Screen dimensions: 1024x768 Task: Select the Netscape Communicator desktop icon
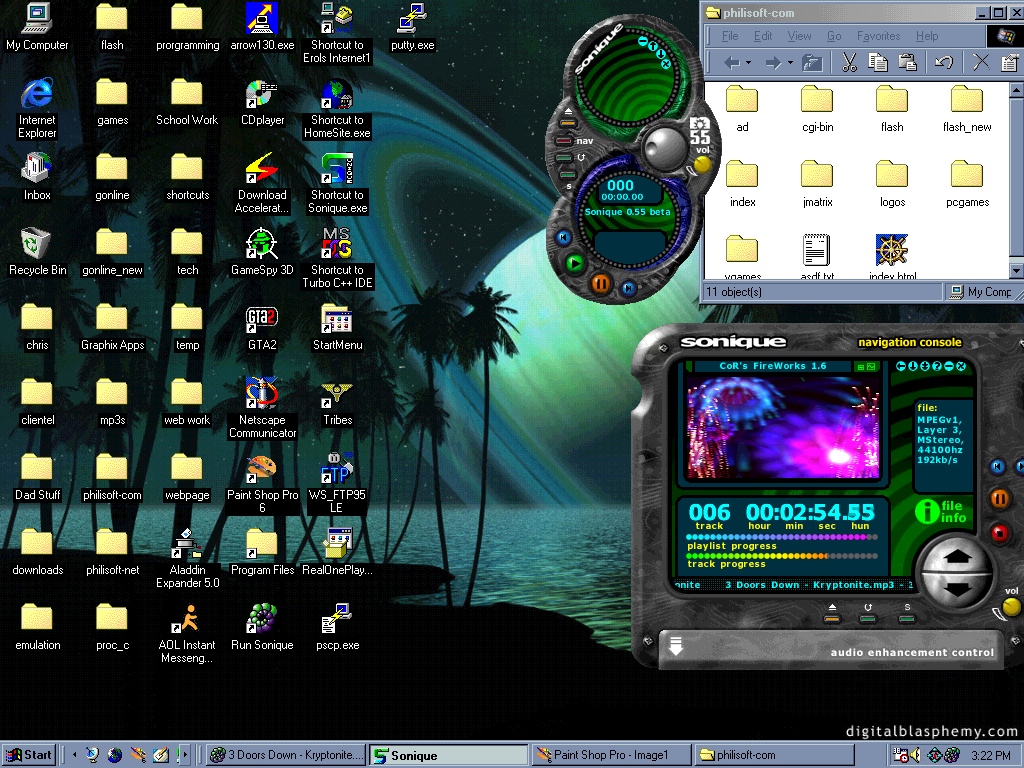pos(262,397)
